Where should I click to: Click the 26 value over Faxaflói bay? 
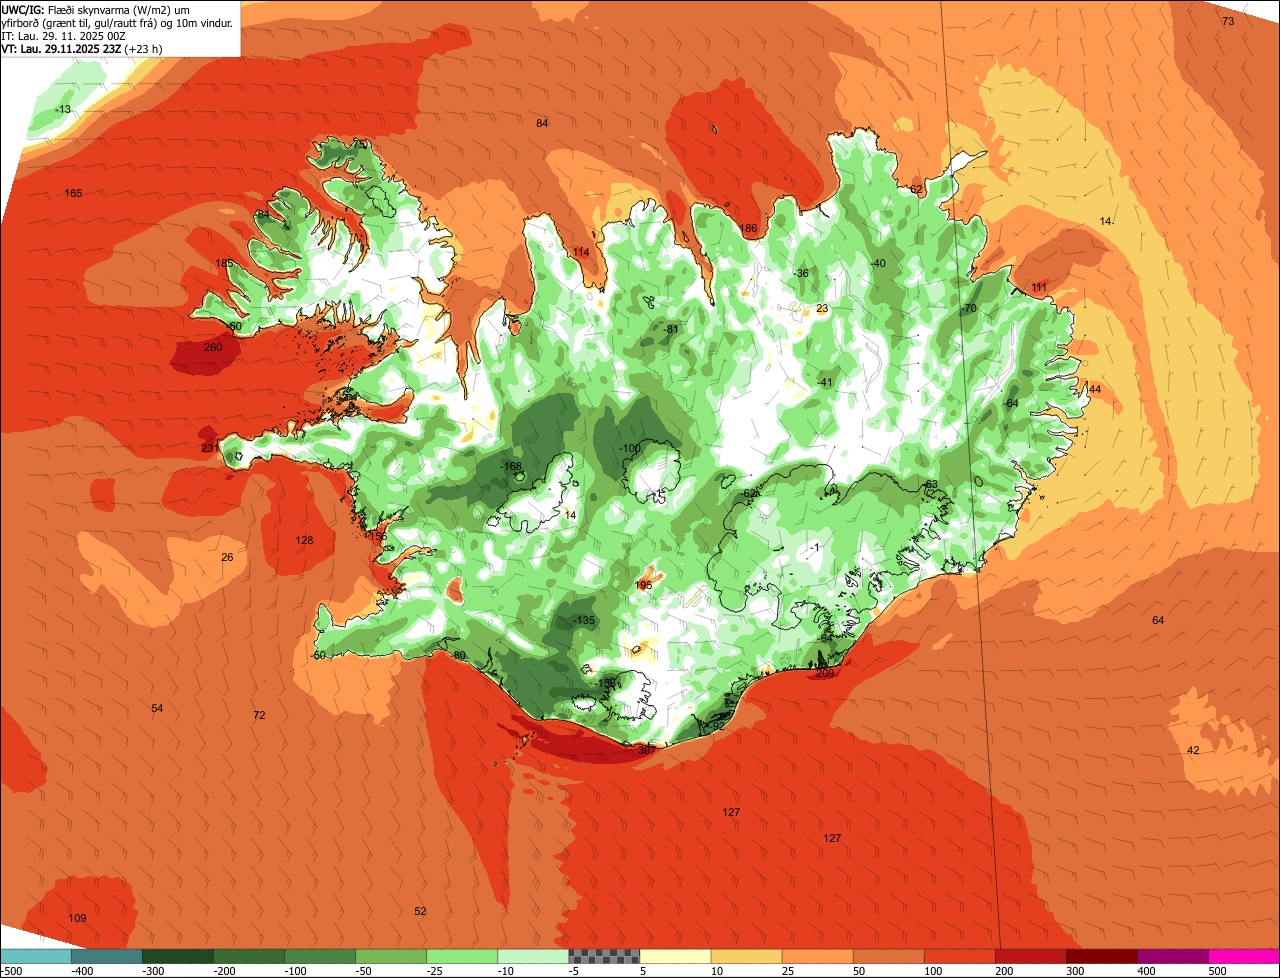[227, 557]
